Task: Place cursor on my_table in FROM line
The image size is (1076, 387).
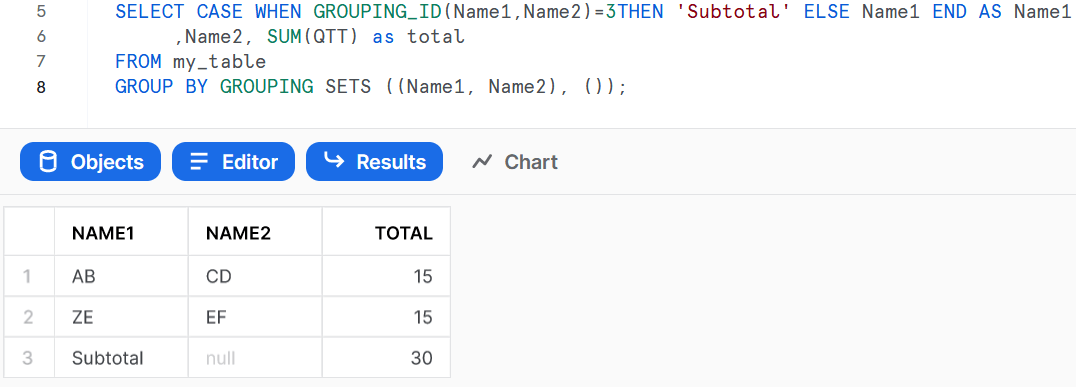Action: (220, 62)
